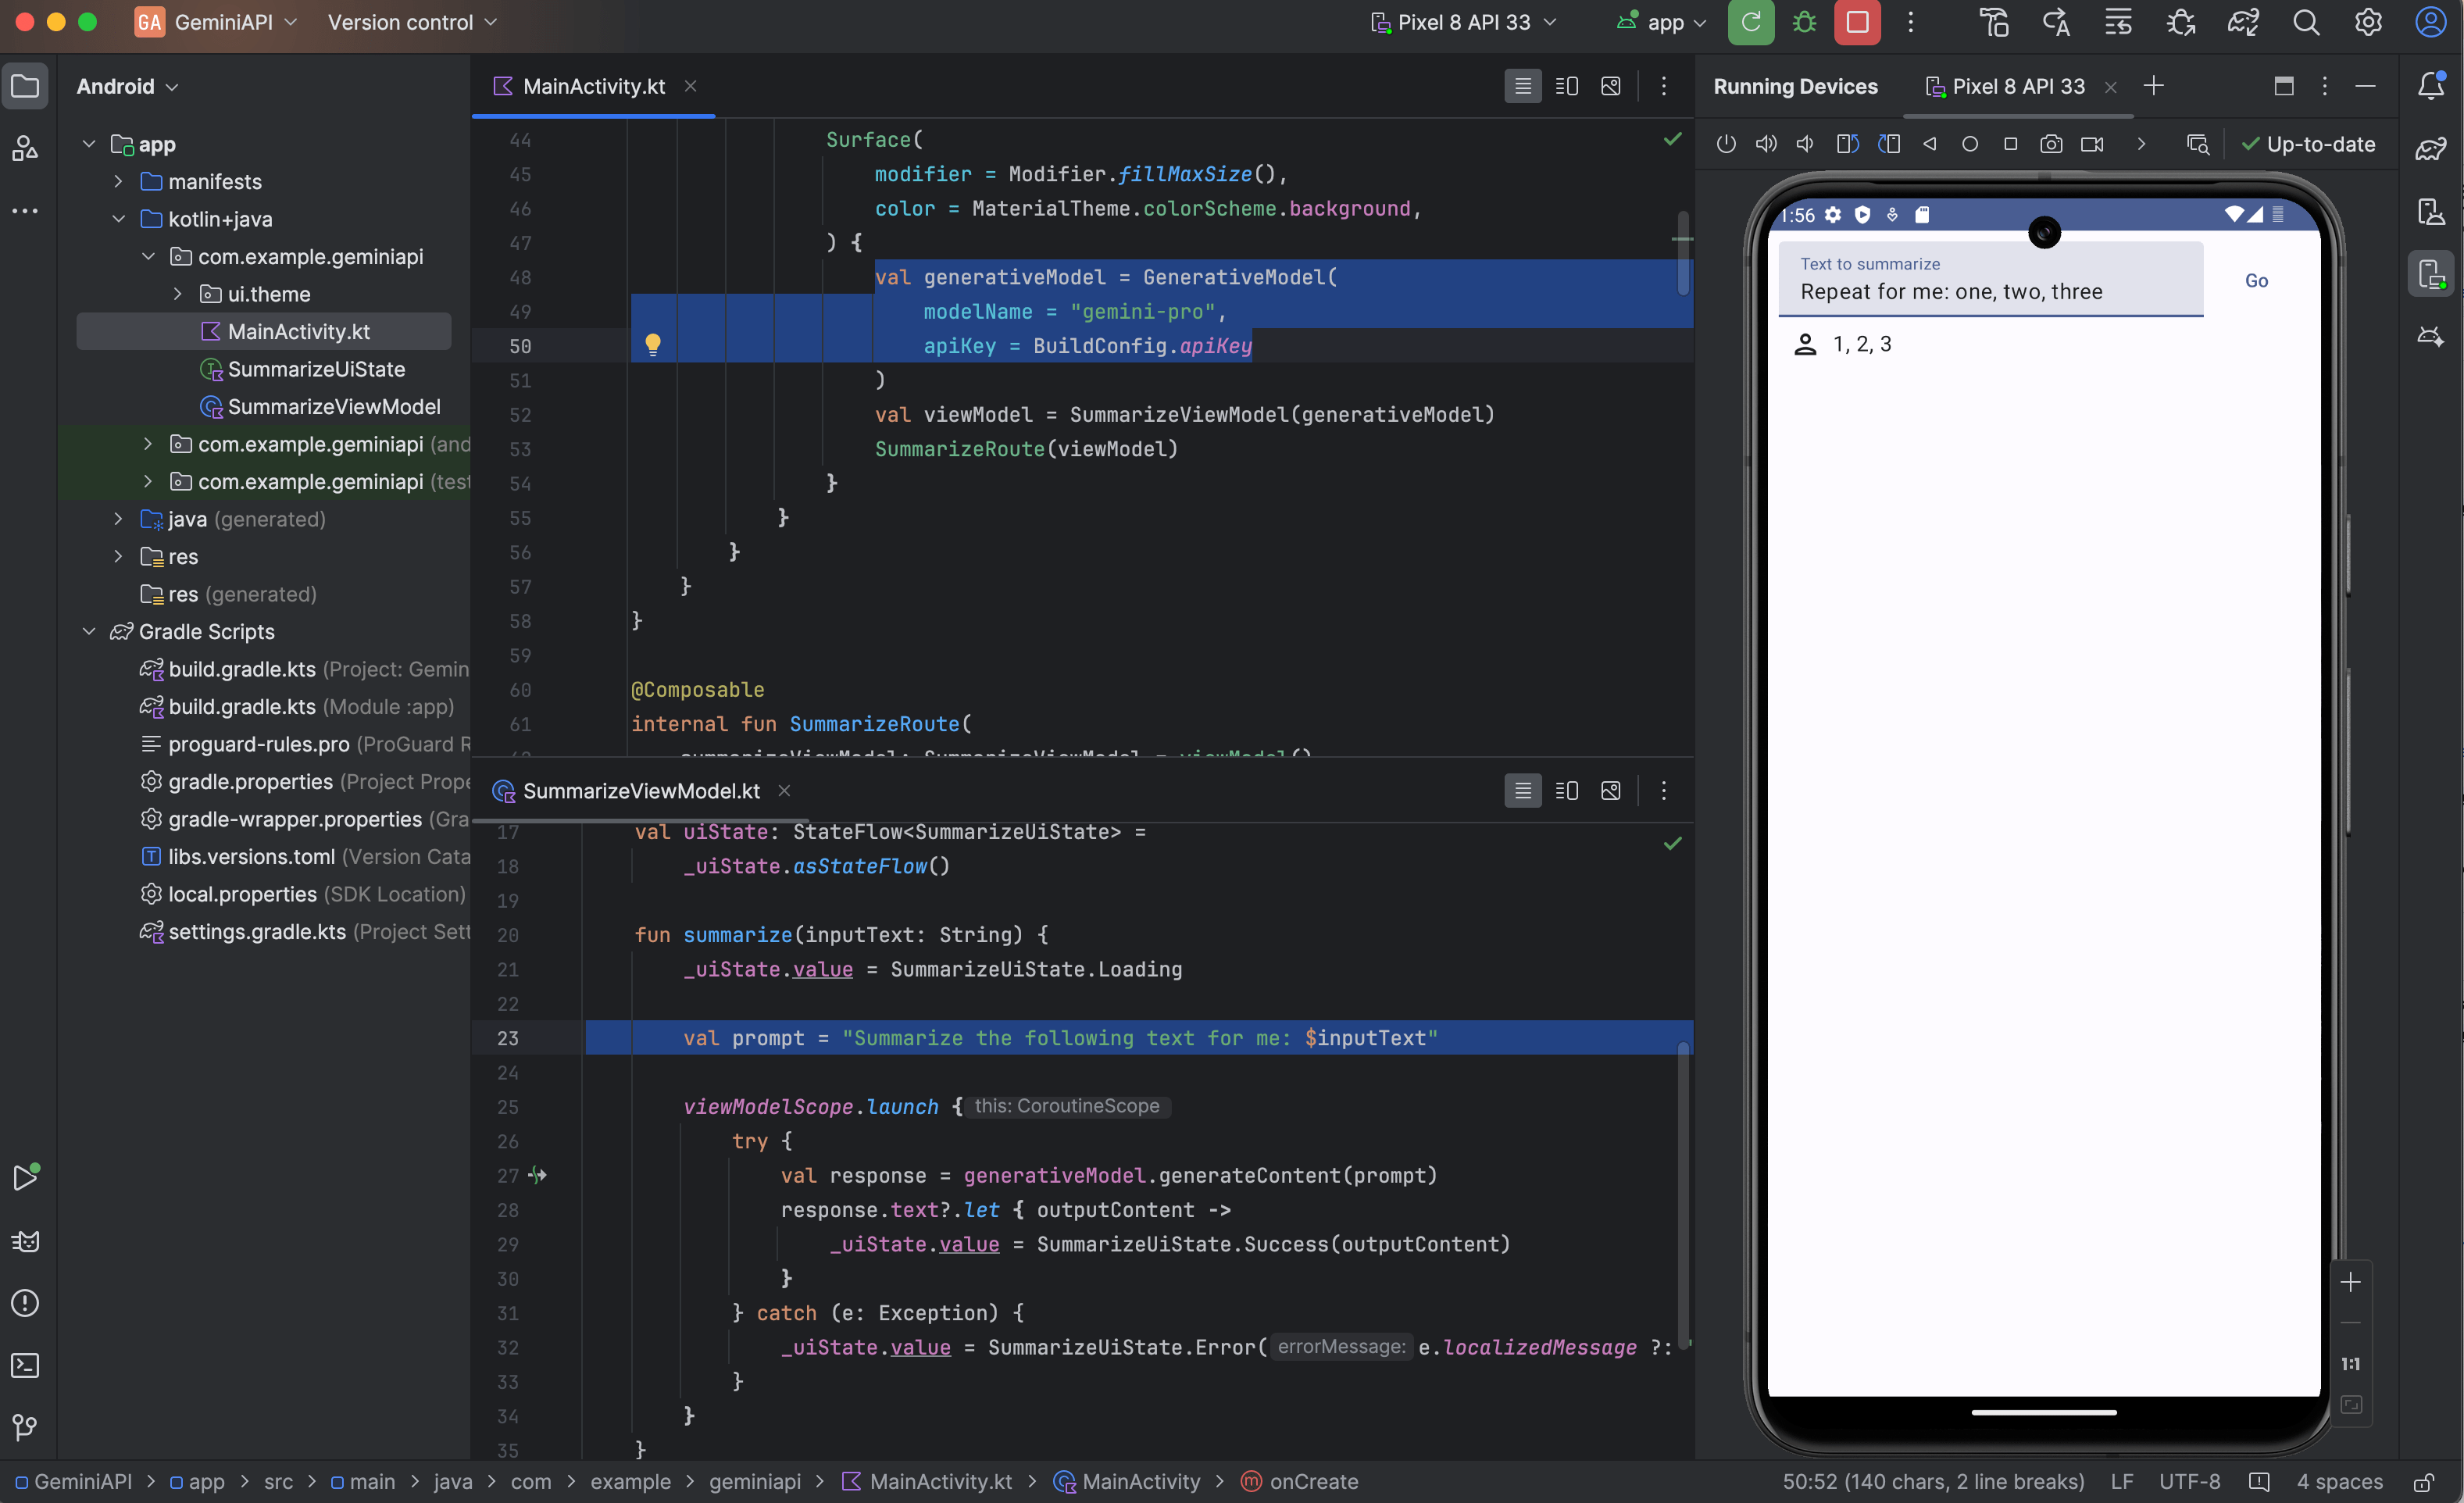Switch MainActivity editor to Split view
This screenshot has width=2464, height=1503.
coord(1566,87)
